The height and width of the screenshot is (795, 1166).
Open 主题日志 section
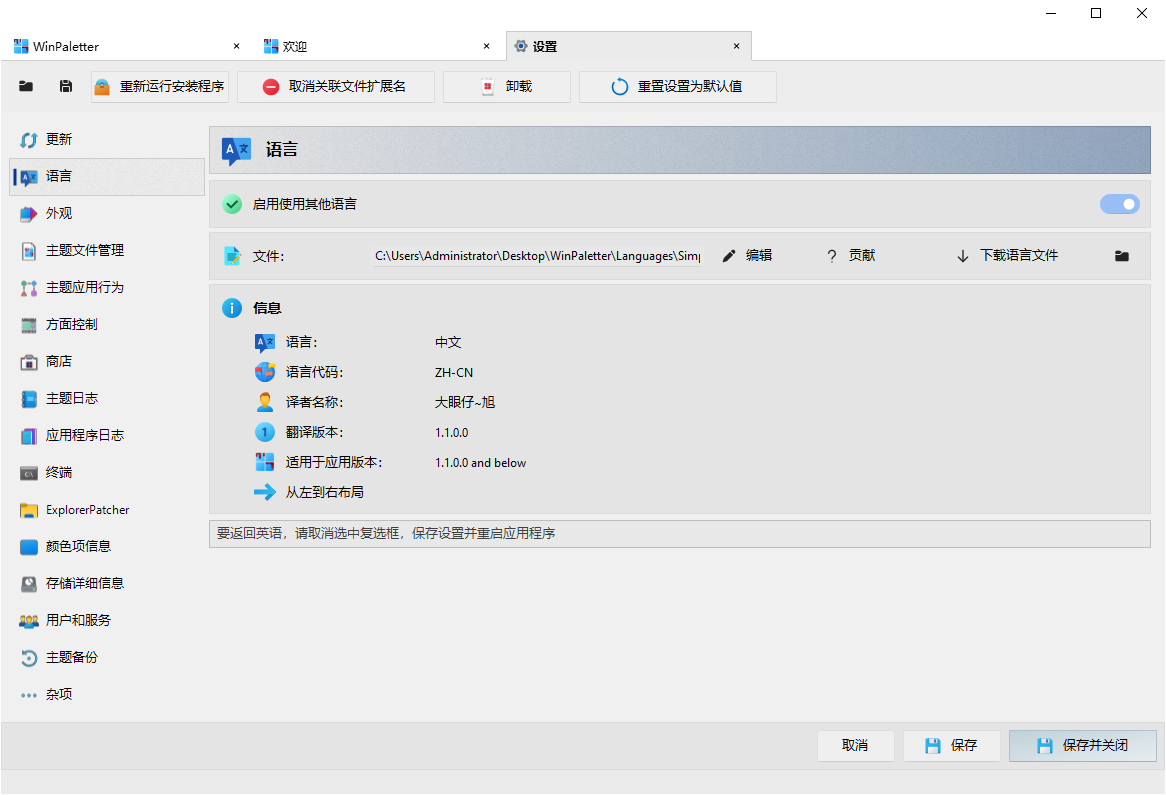[107, 399]
